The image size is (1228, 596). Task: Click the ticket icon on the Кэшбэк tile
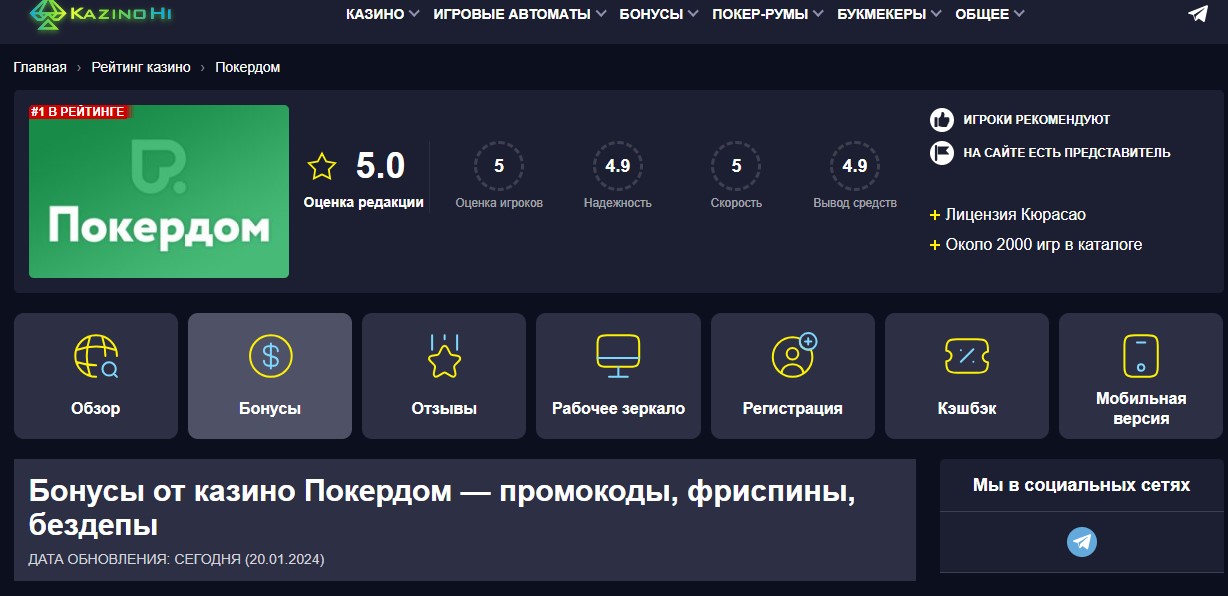click(967, 356)
